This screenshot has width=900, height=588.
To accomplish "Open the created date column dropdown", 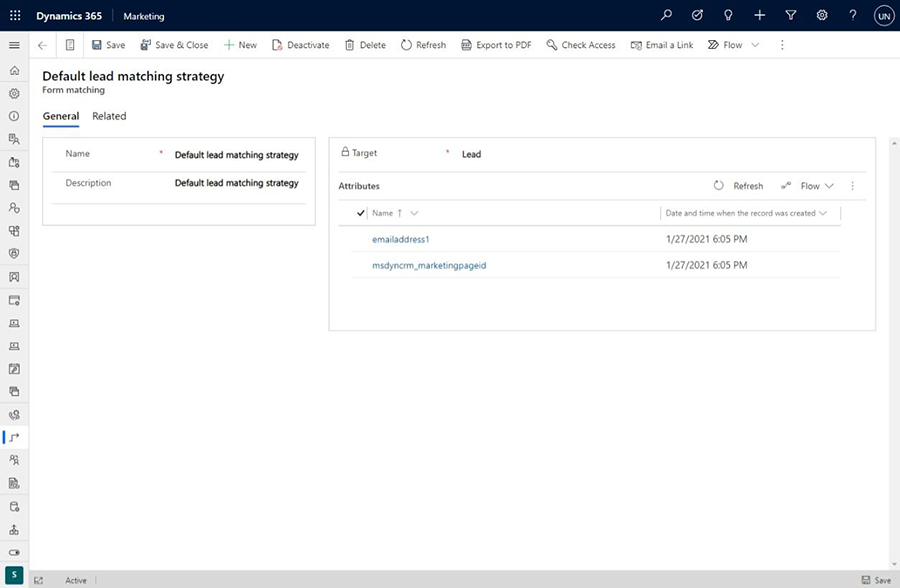I will [x=823, y=213].
